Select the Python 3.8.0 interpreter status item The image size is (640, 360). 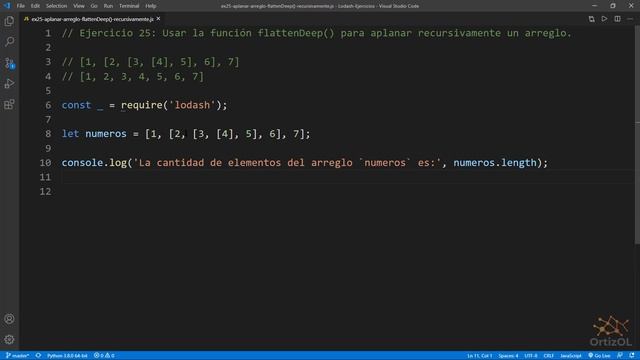(67, 356)
